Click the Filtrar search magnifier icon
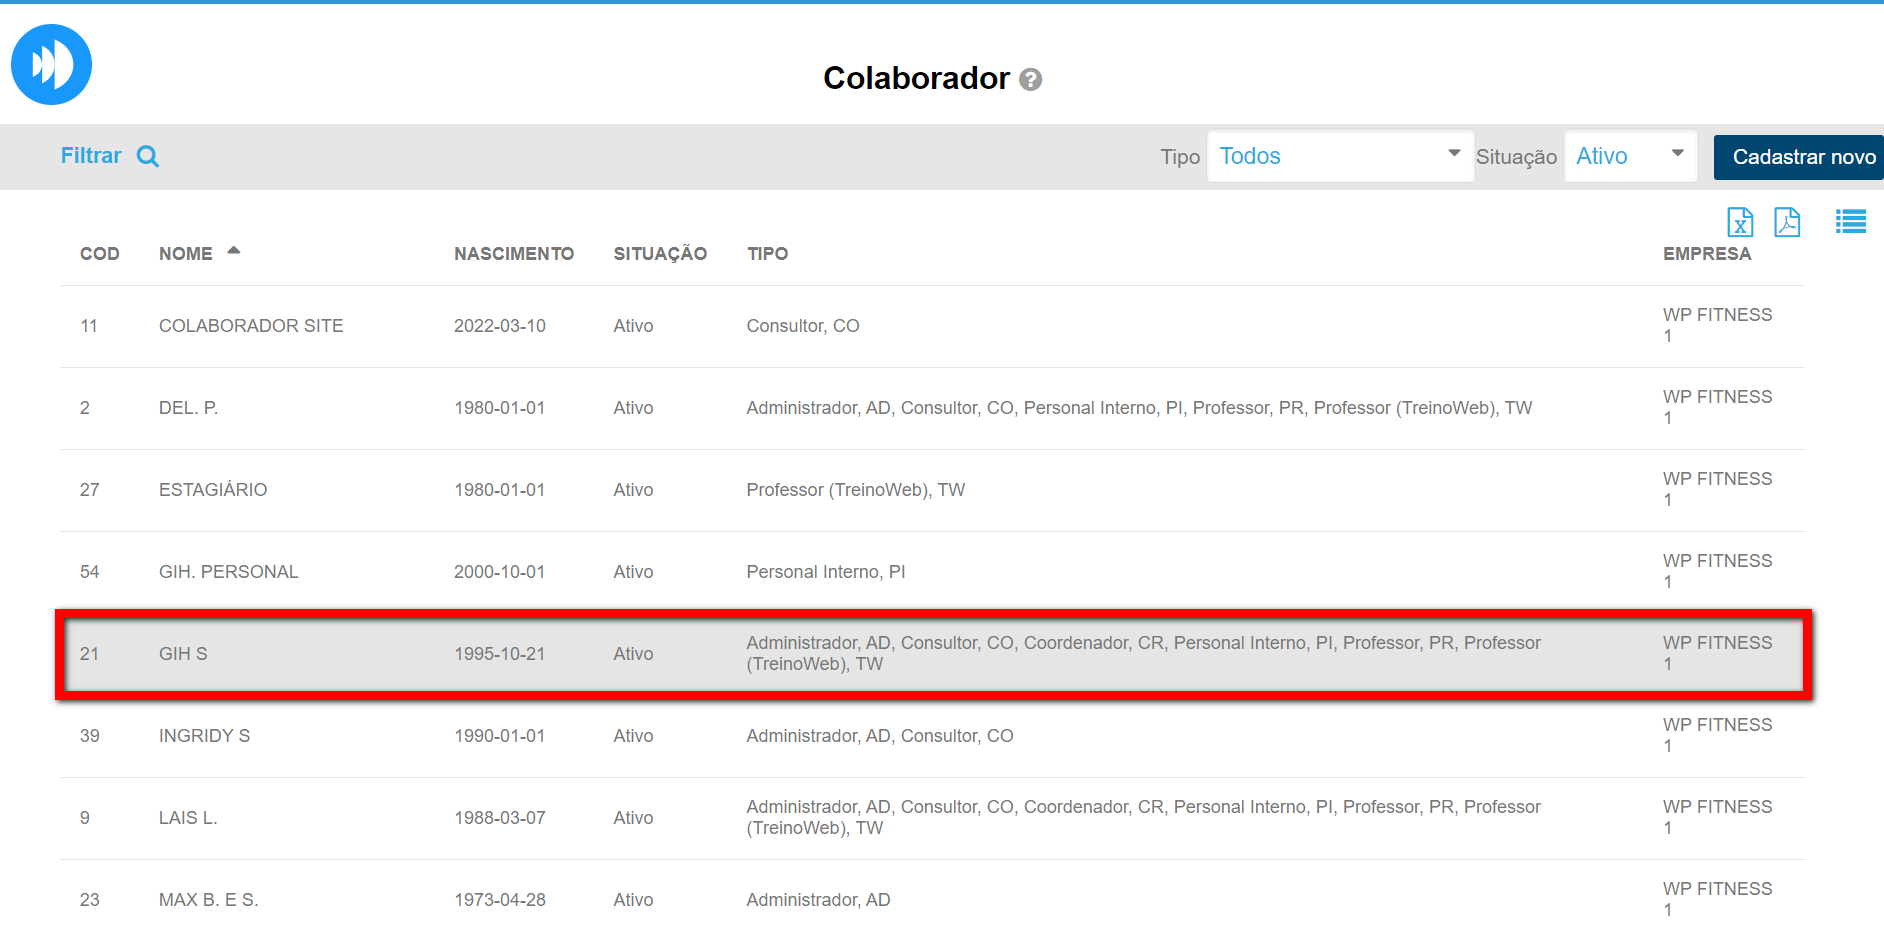The width and height of the screenshot is (1884, 929). (x=148, y=156)
